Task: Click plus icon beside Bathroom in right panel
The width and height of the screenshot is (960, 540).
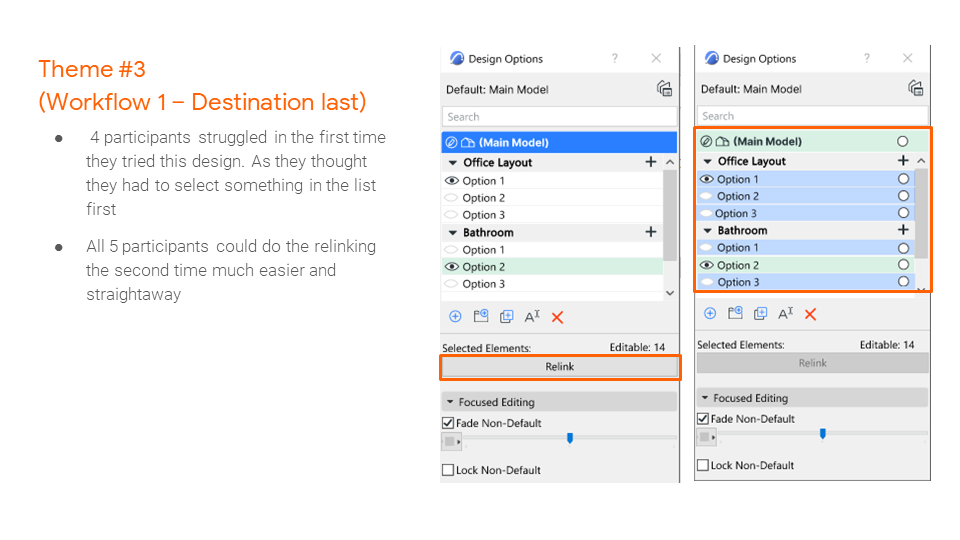Action: click(x=903, y=230)
